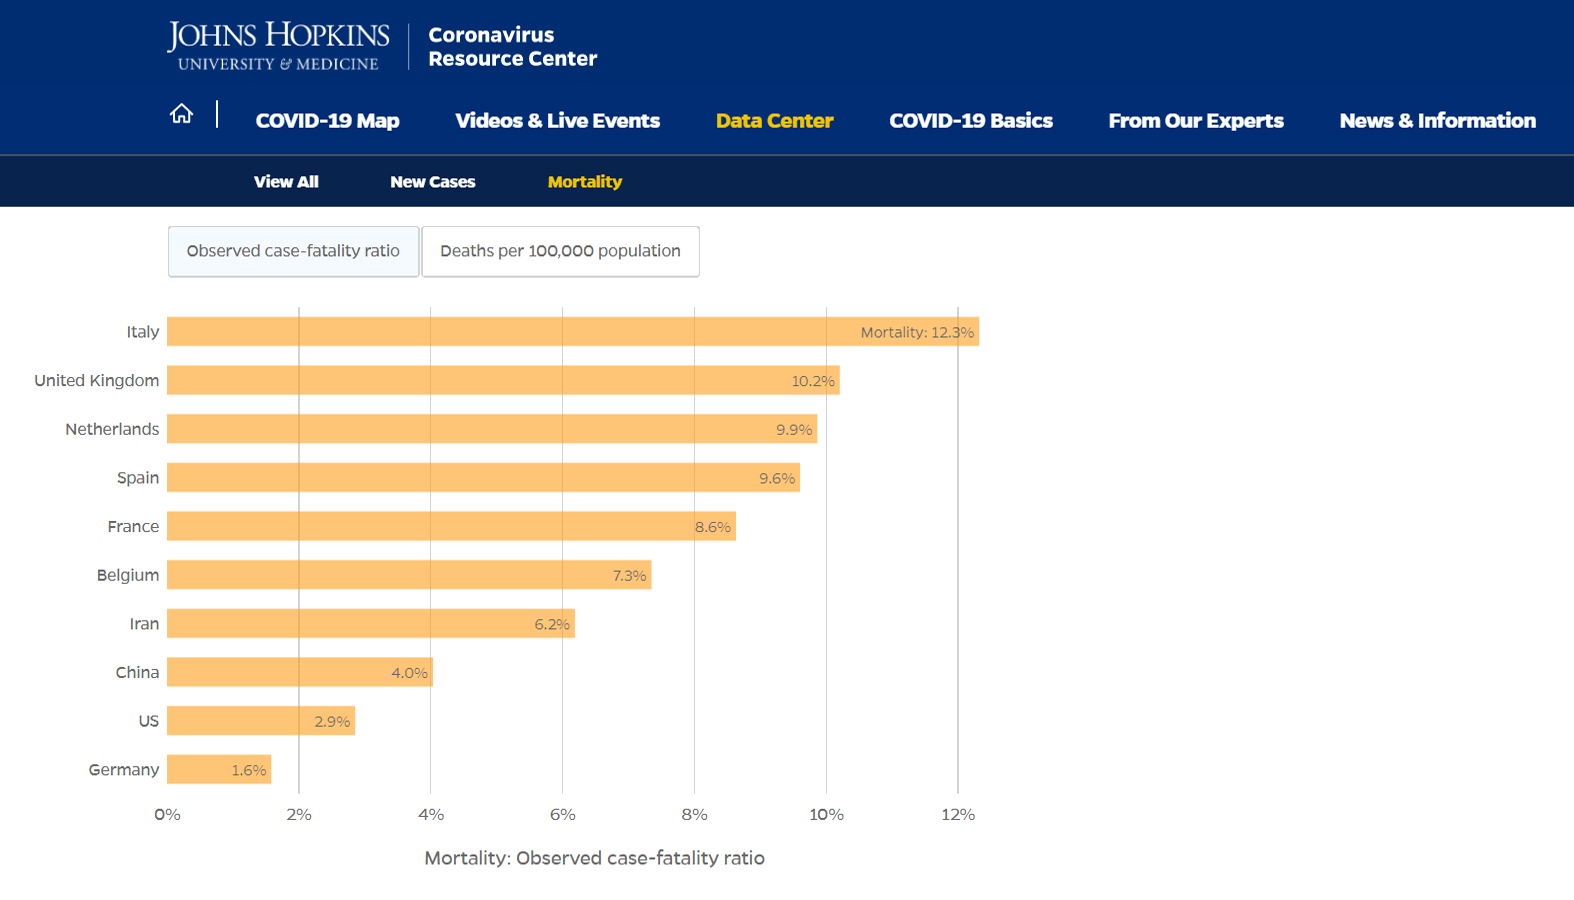
Task: Open the Johns Hopkins University & Medicine logo
Action: click(x=278, y=46)
